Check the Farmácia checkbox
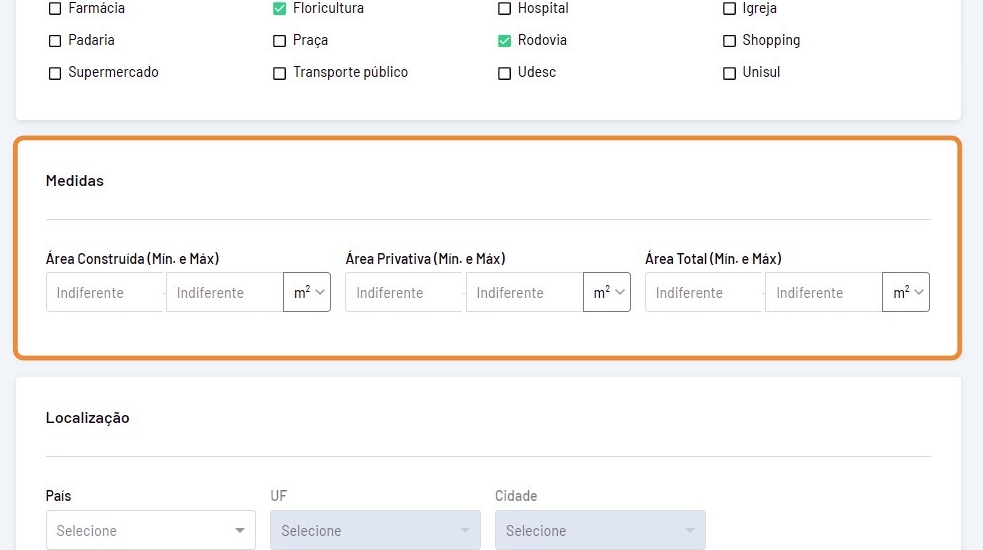 click(55, 9)
